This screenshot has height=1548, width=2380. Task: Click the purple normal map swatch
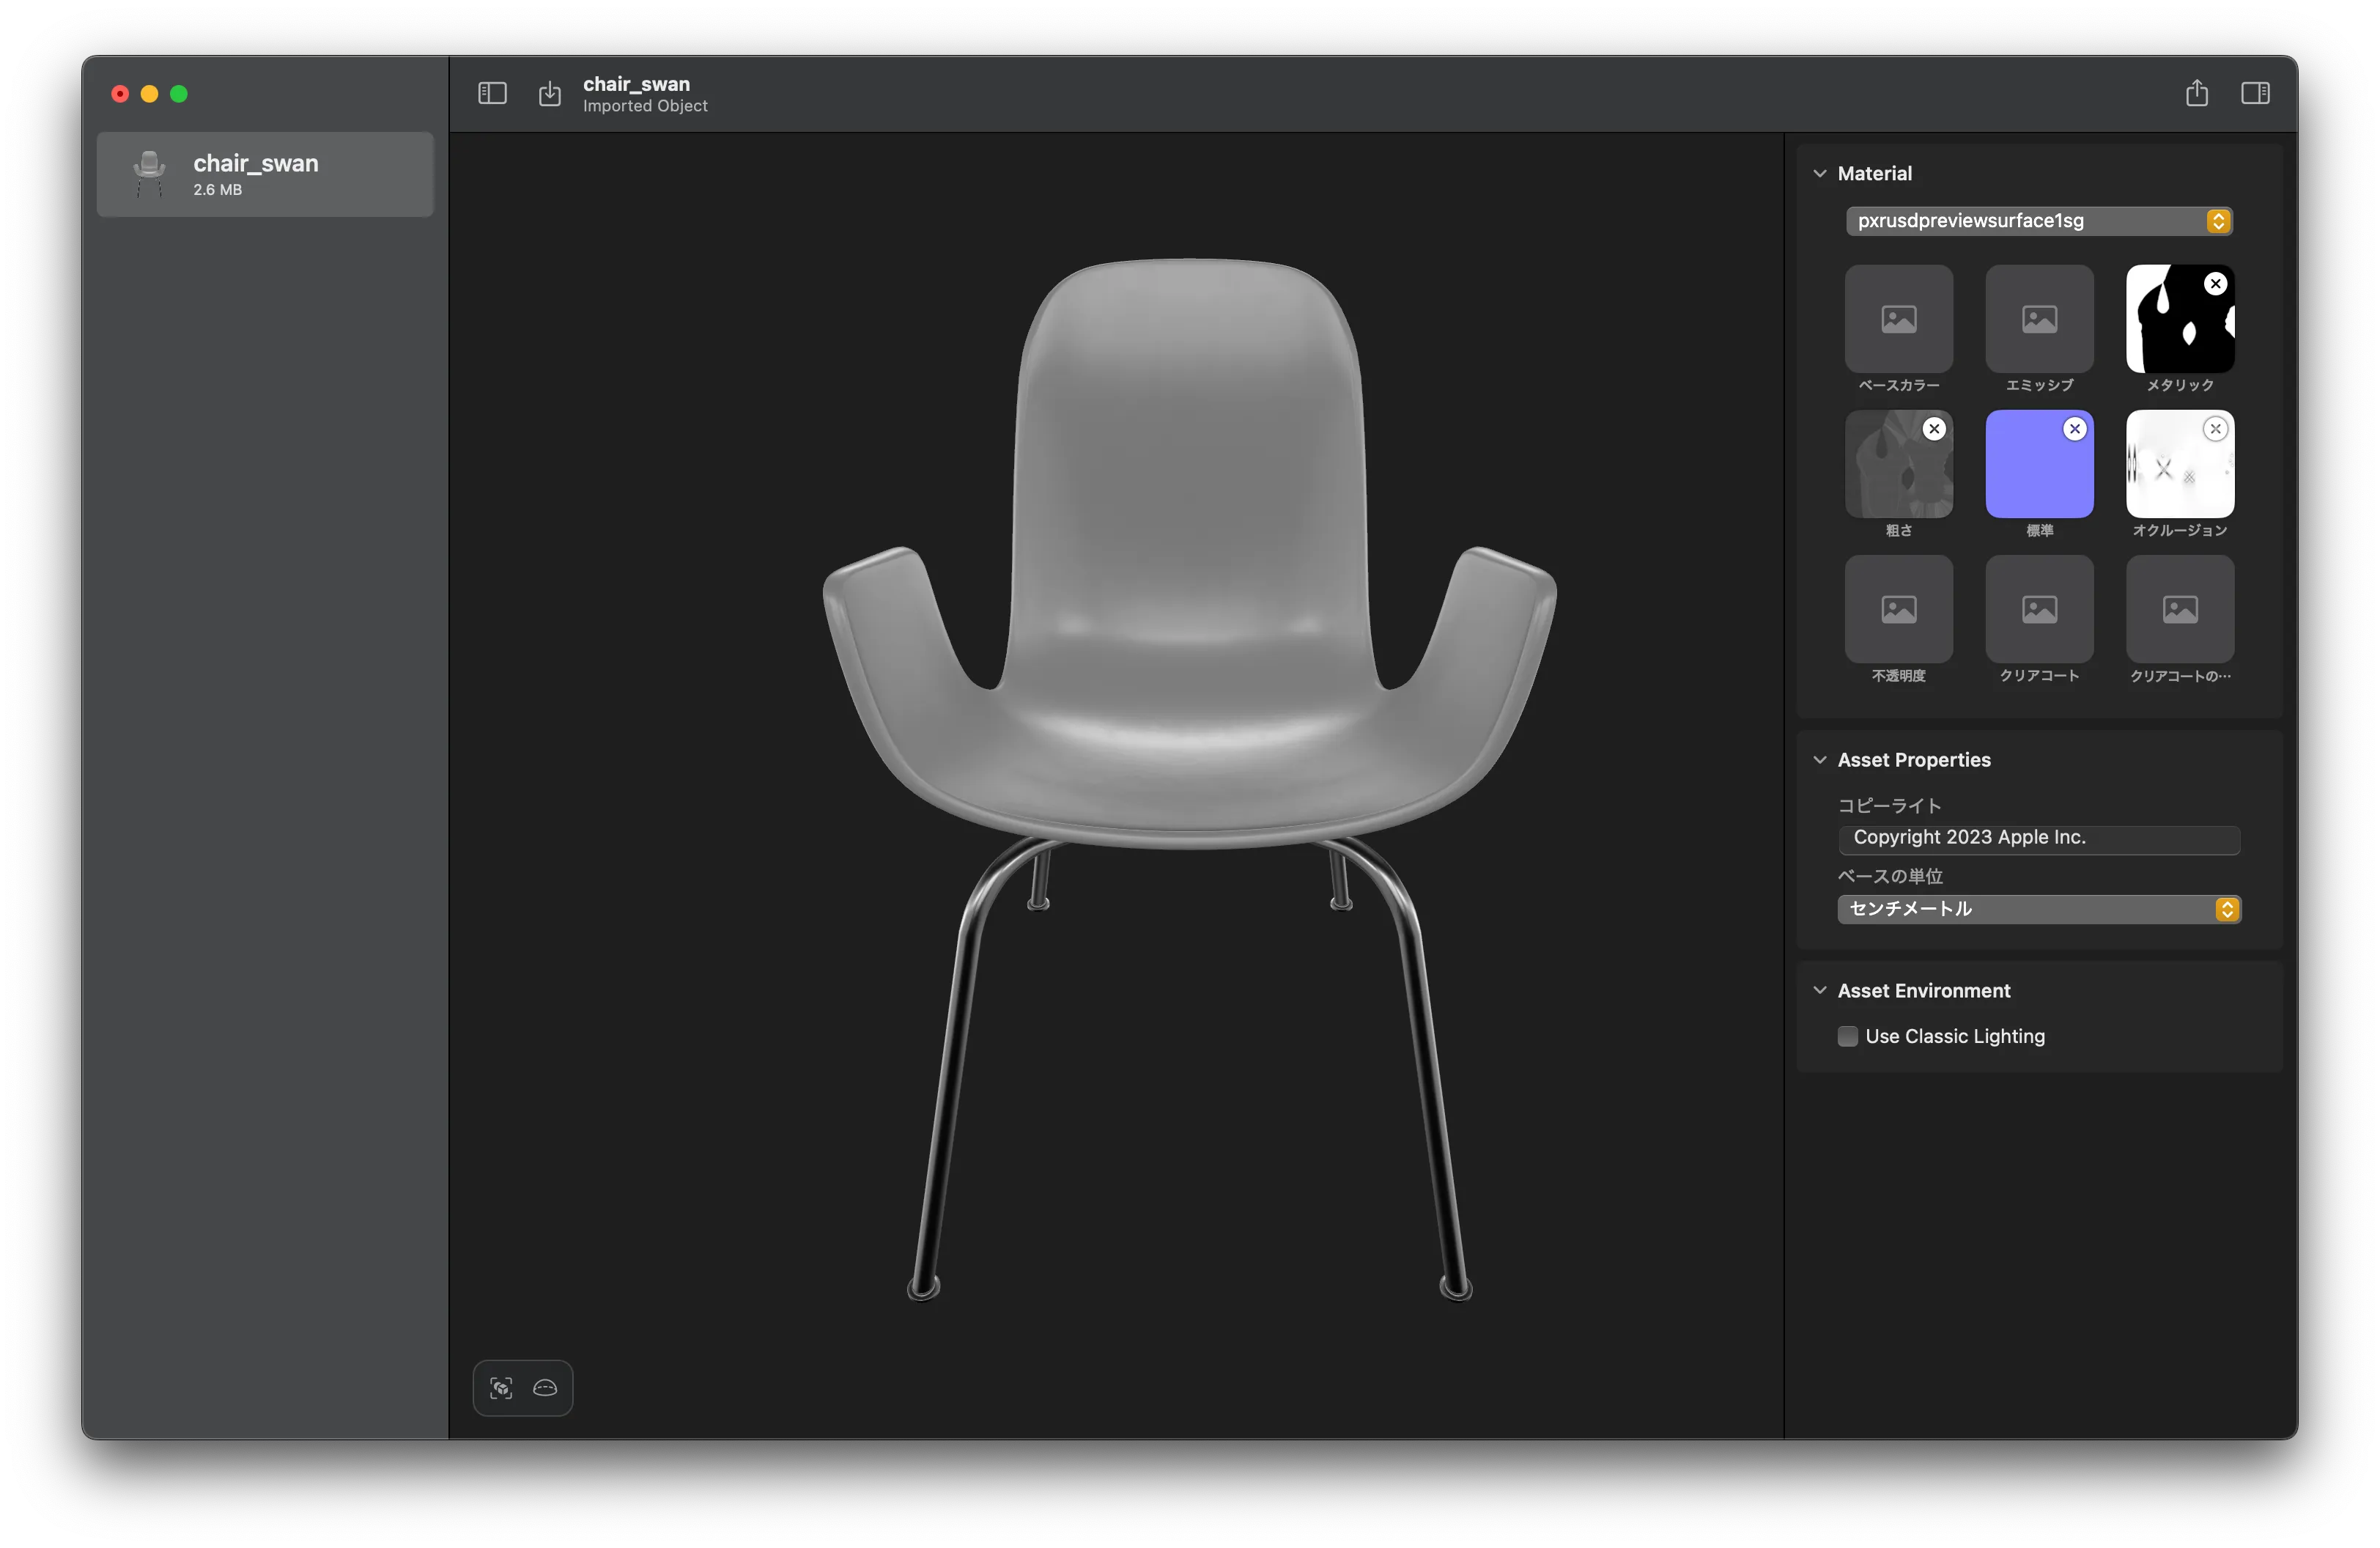point(2035,475)
